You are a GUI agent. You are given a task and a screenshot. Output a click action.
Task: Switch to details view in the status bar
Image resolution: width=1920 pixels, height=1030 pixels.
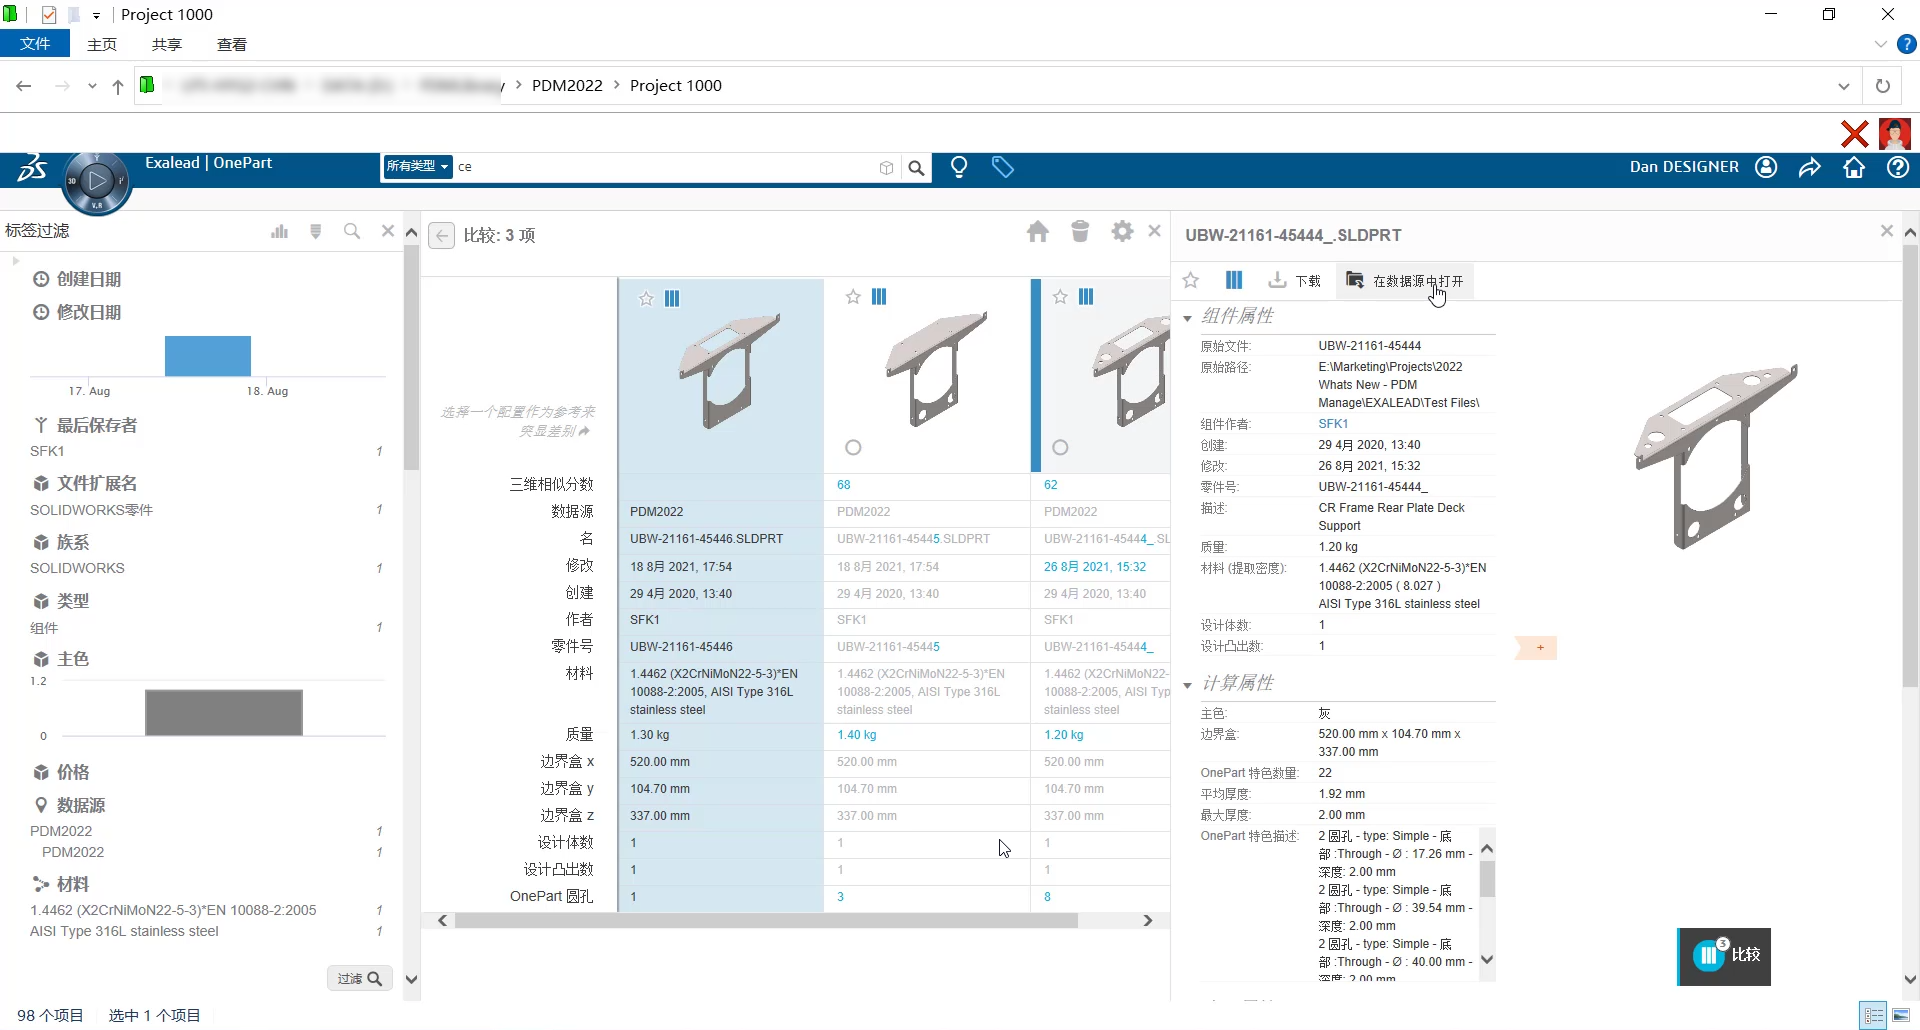[x=1874, y=1015]
